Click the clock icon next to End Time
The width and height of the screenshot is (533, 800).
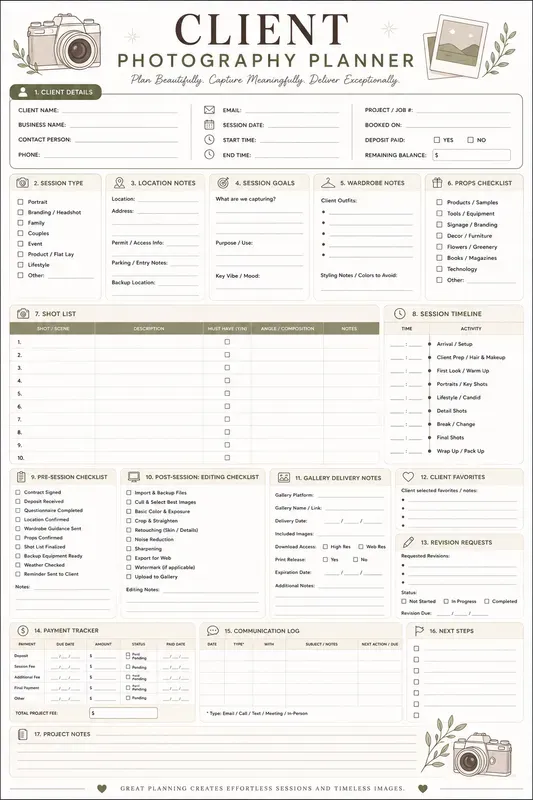pyautogui.click(x=209, y=154)
